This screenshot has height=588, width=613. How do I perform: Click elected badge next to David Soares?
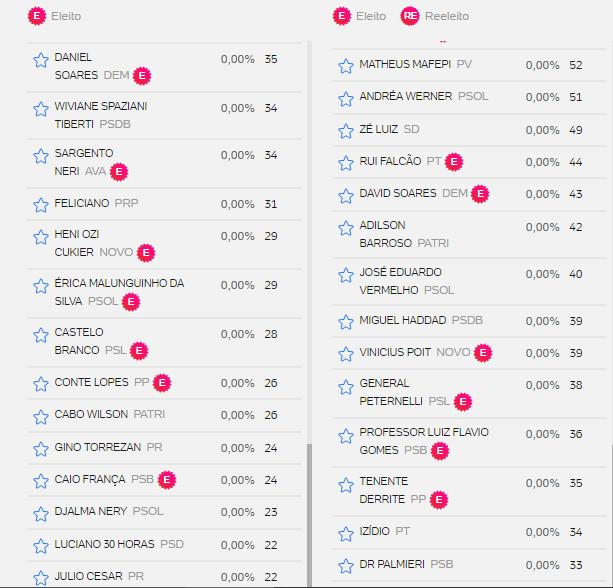point(480,194)
